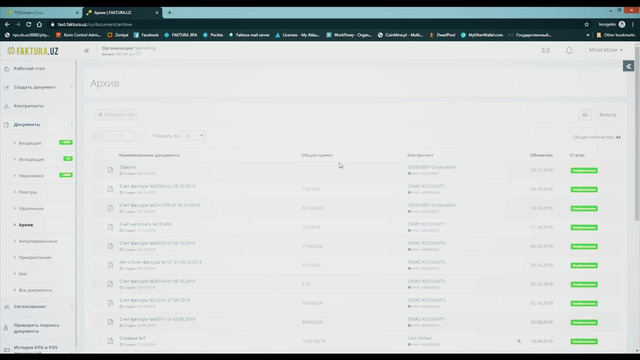Check the box for Счет на оплату №123456
This screenshot has width=640, height=360.
pos(98,227)
